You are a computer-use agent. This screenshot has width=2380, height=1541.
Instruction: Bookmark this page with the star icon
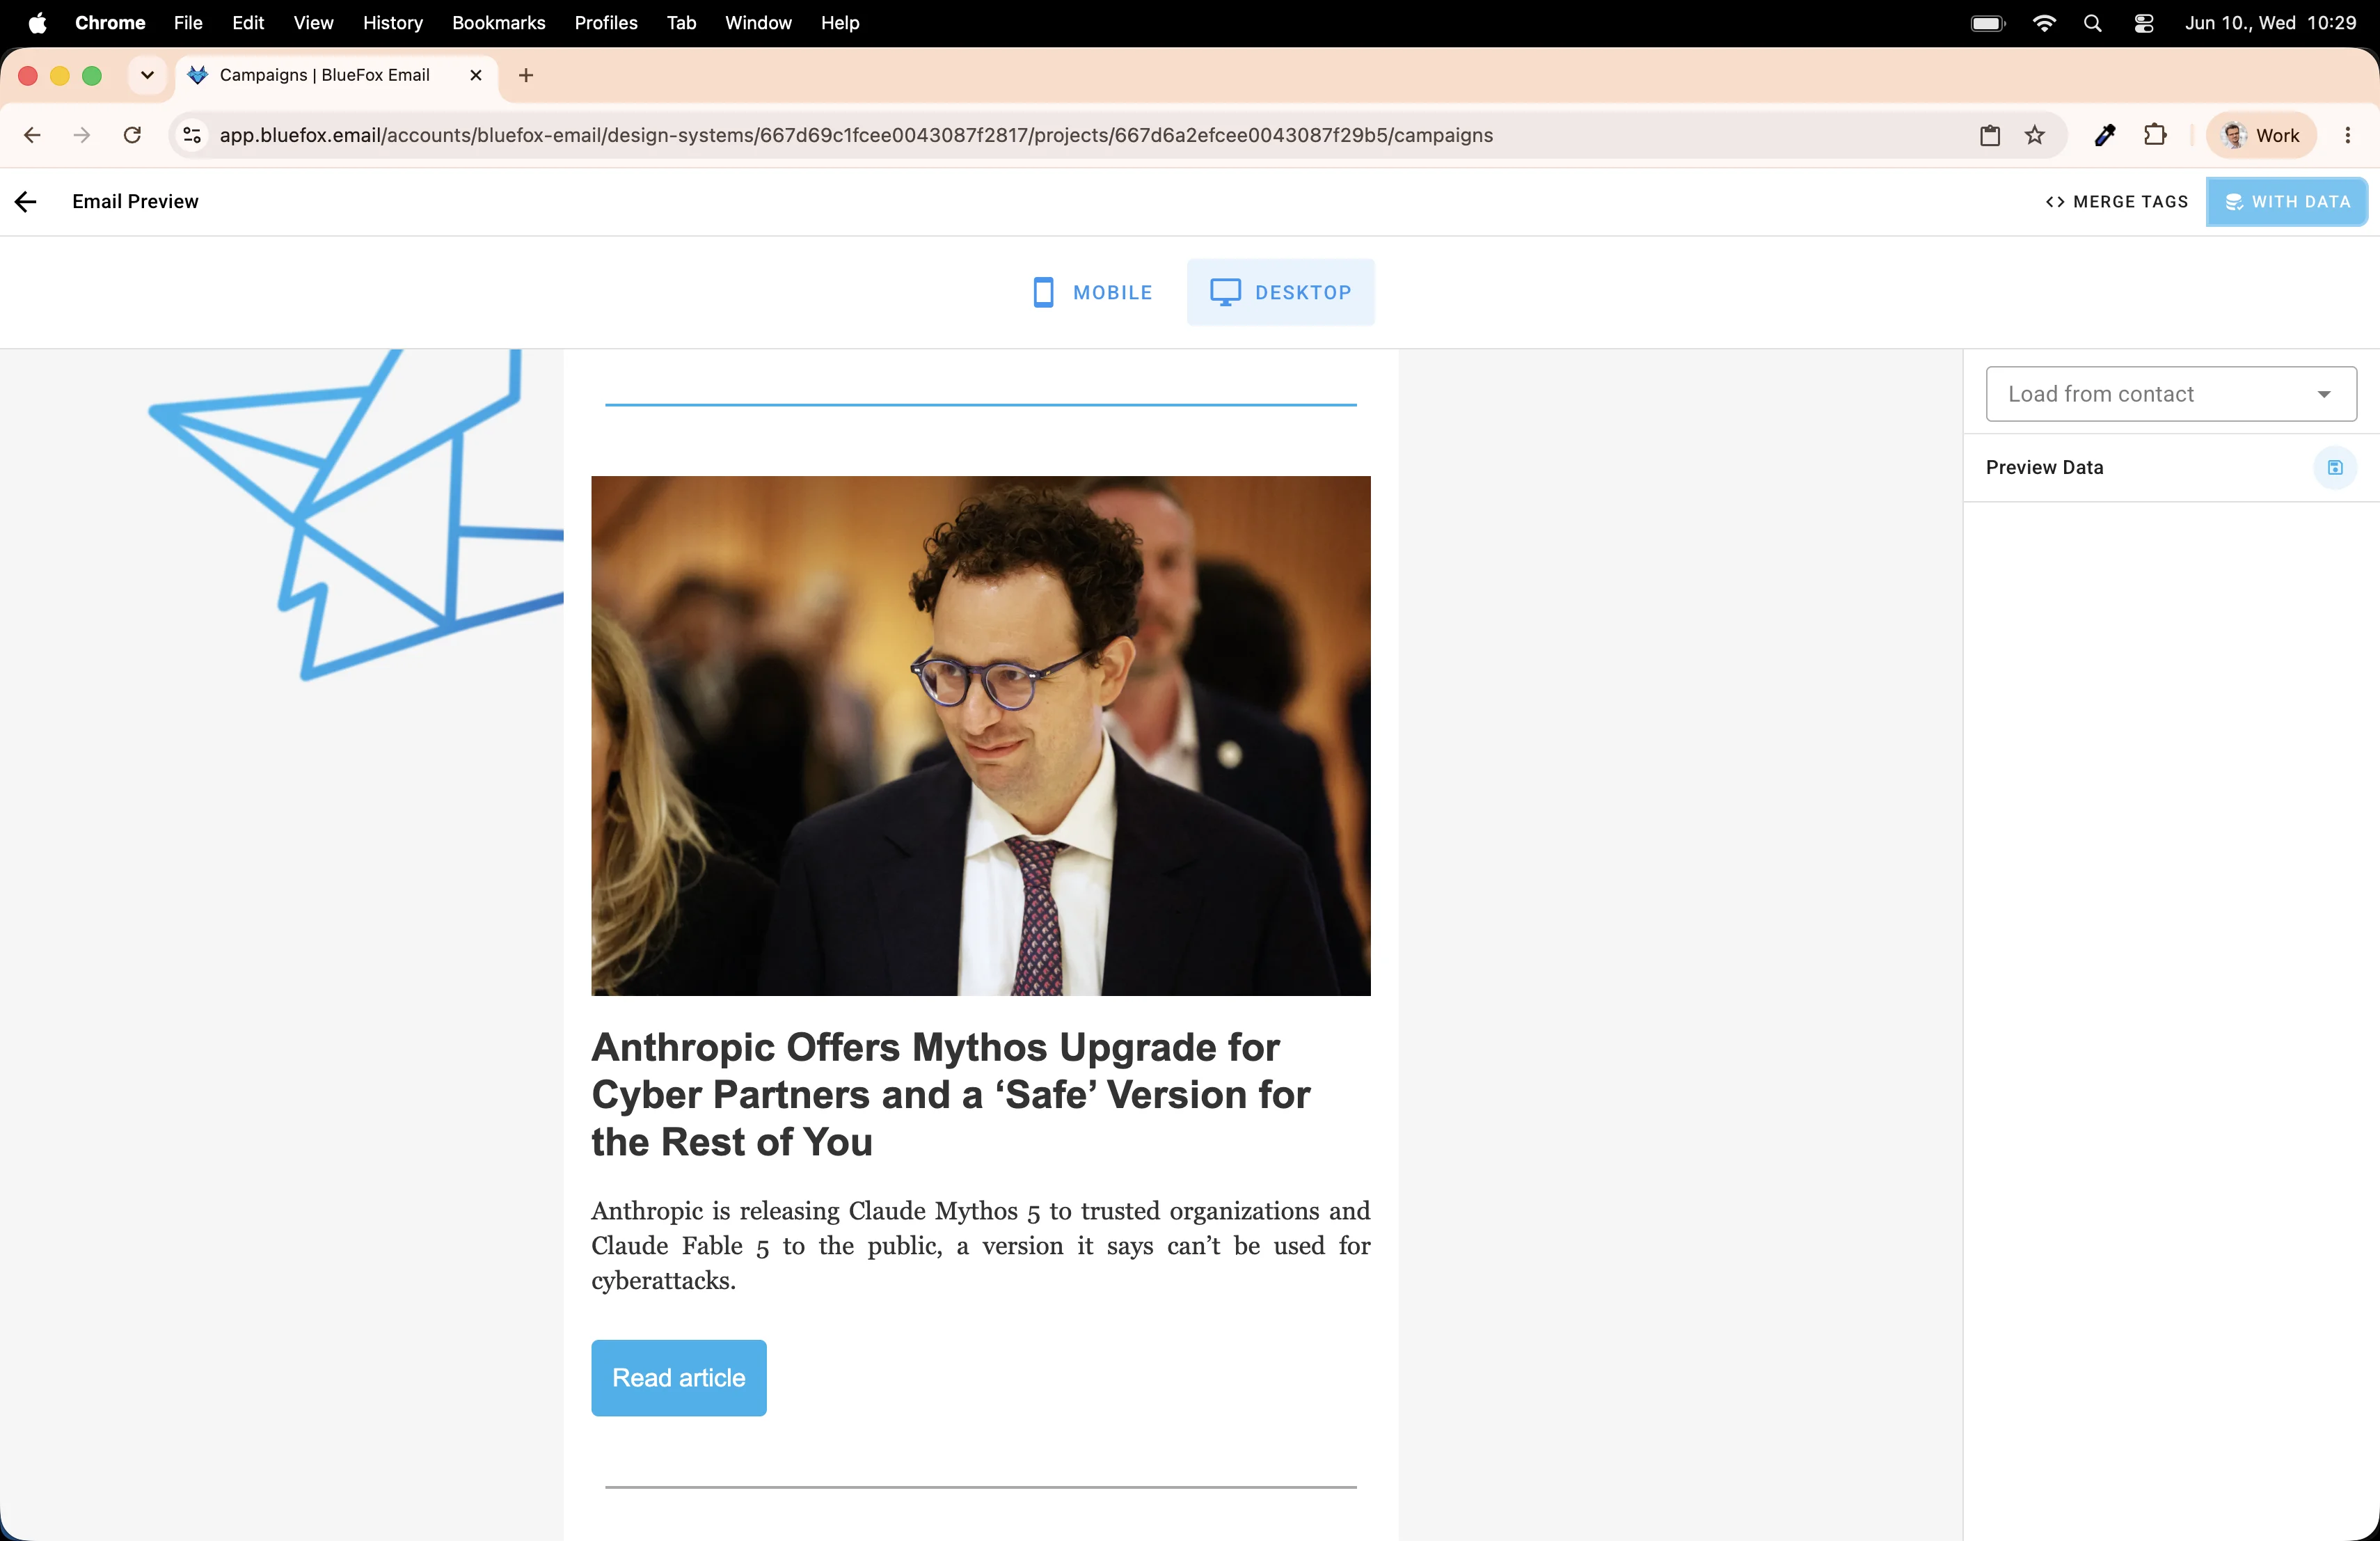coord(2035,135)
